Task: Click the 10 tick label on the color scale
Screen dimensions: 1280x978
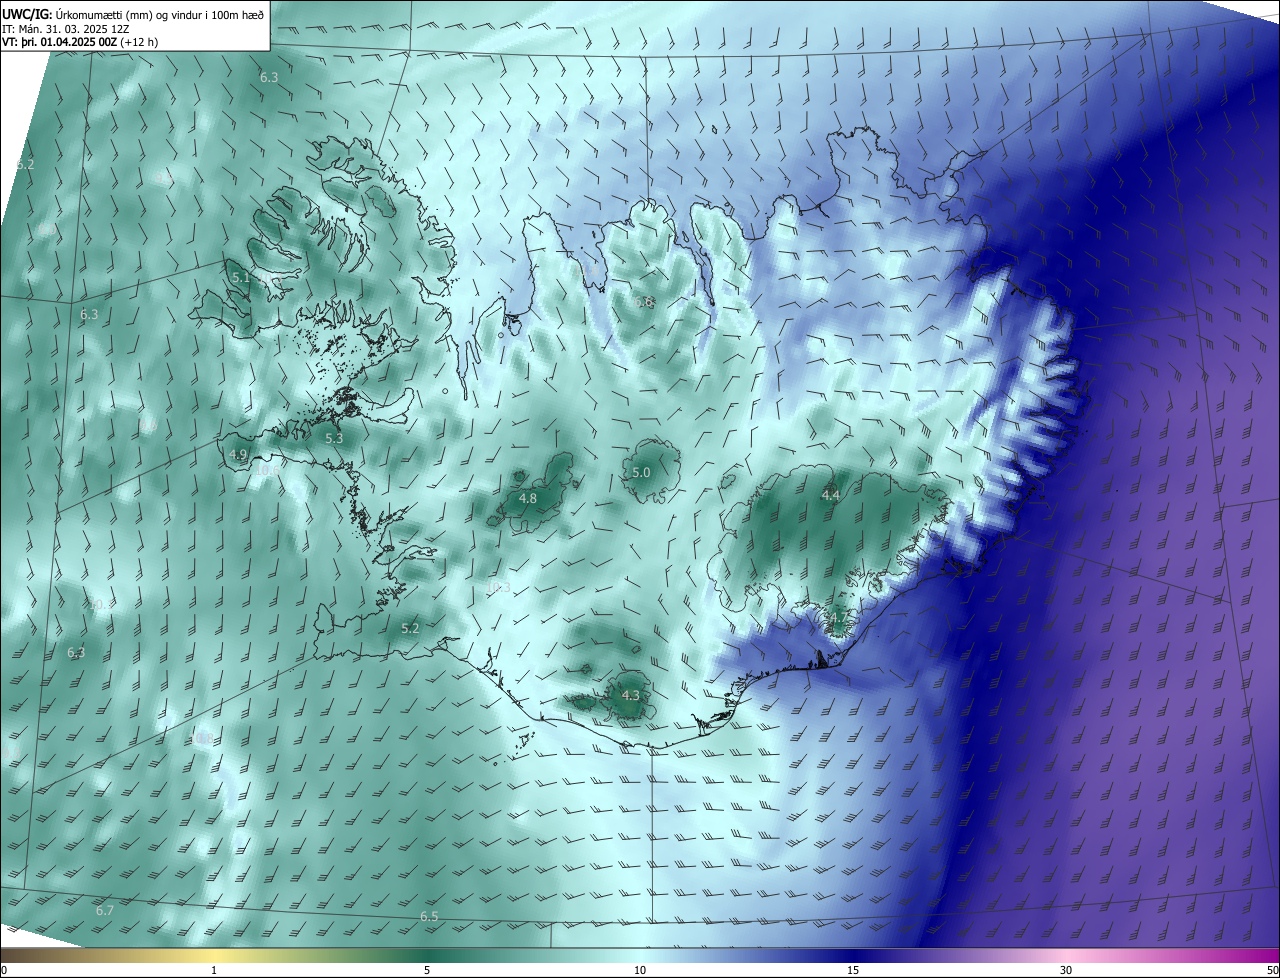Action: click(640, 970)
